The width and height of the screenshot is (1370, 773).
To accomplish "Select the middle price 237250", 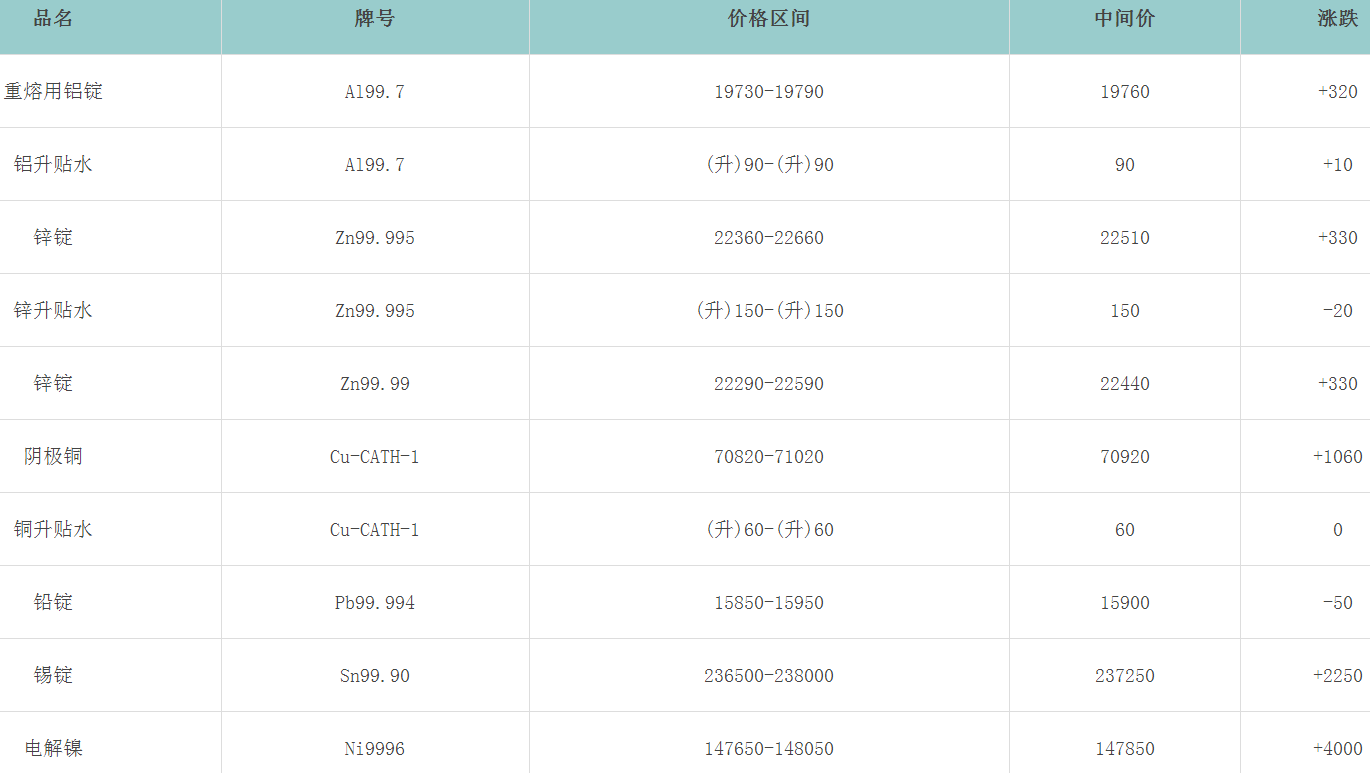I will 1125,676.
